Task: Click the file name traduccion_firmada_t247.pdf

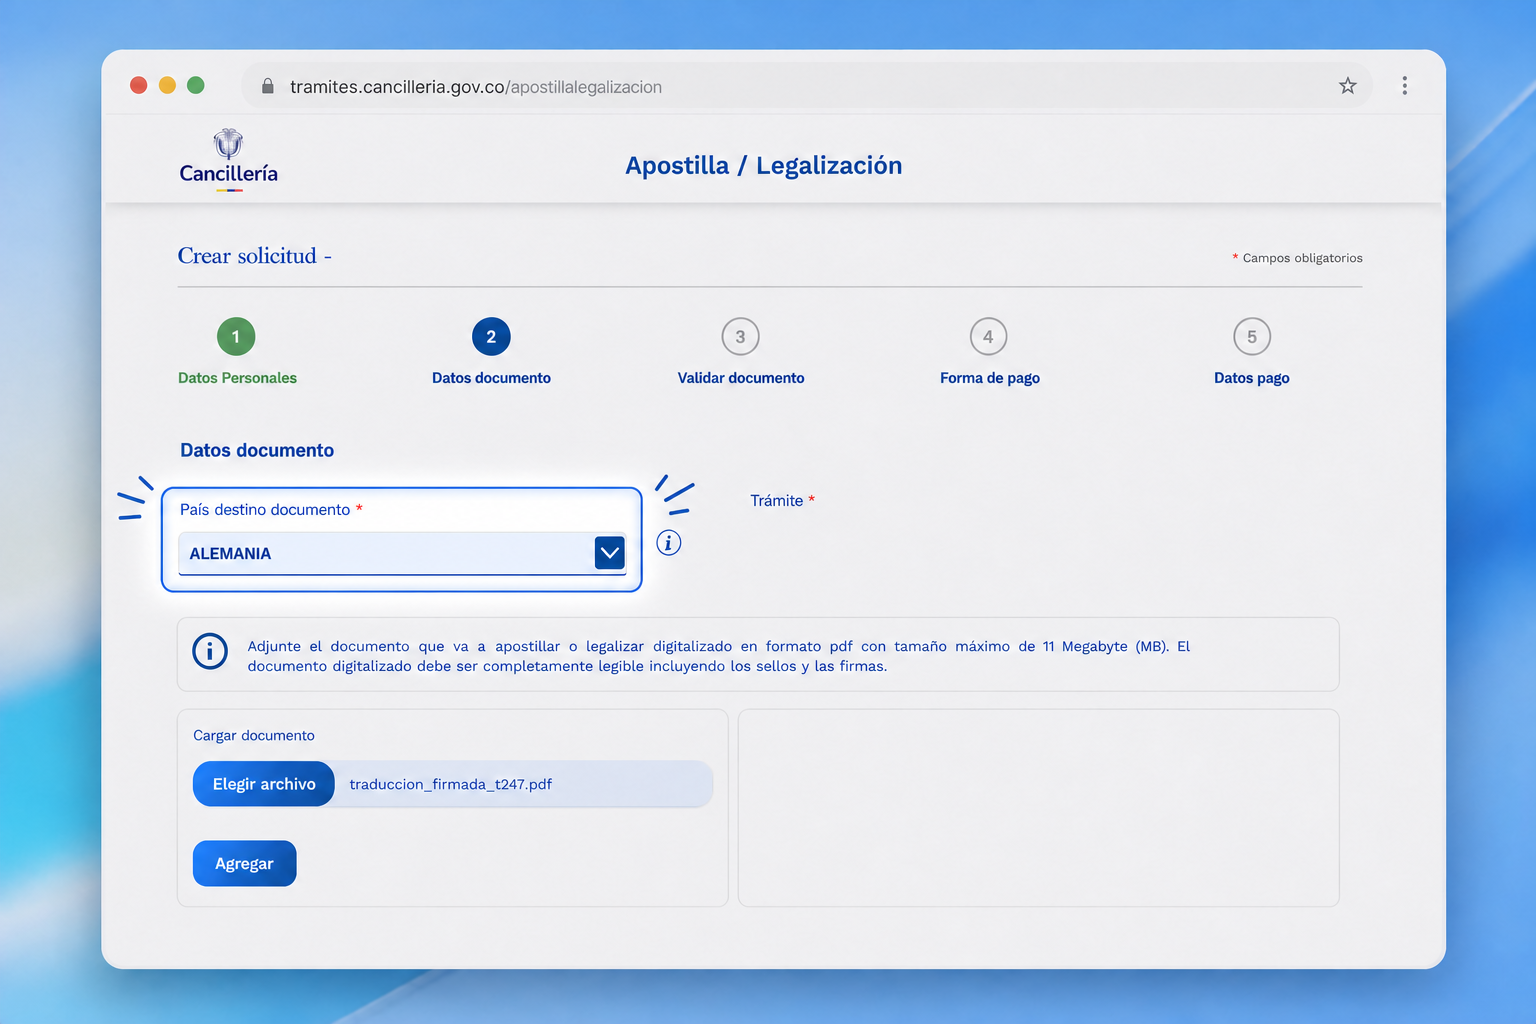Action: click(x=451, y=784)
